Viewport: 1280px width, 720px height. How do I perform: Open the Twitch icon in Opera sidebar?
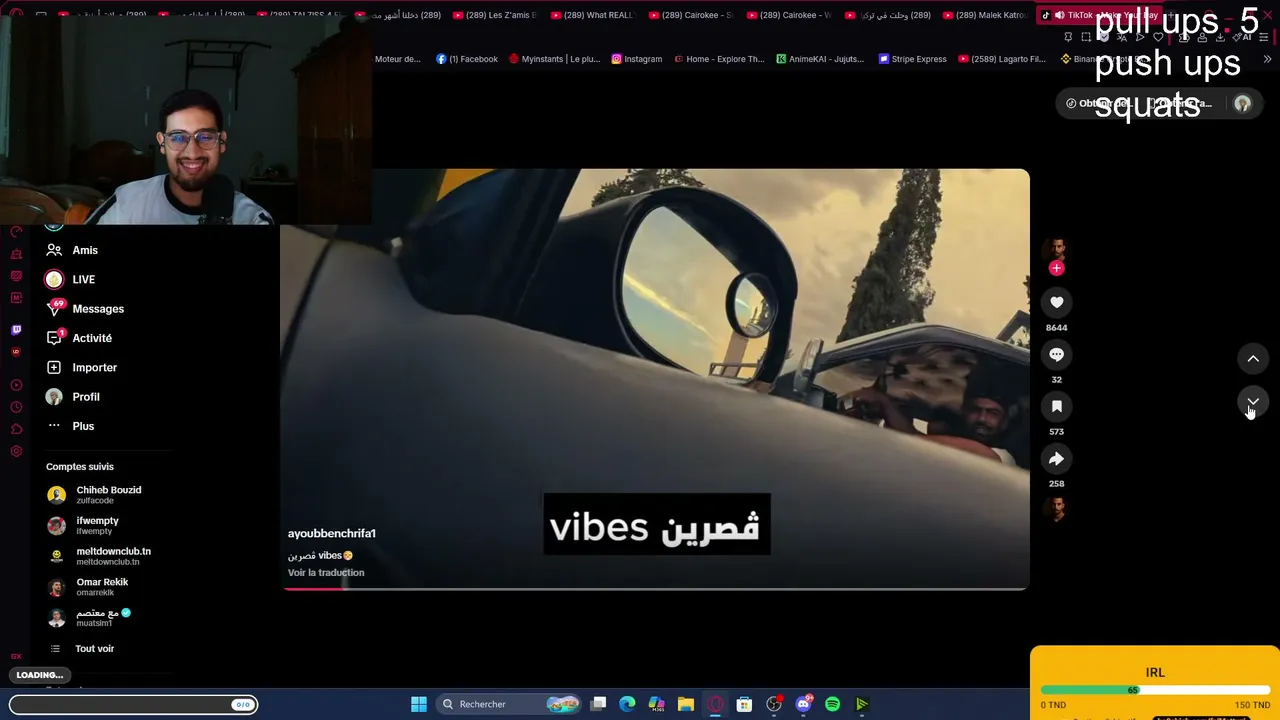click(x=16, y=330)
